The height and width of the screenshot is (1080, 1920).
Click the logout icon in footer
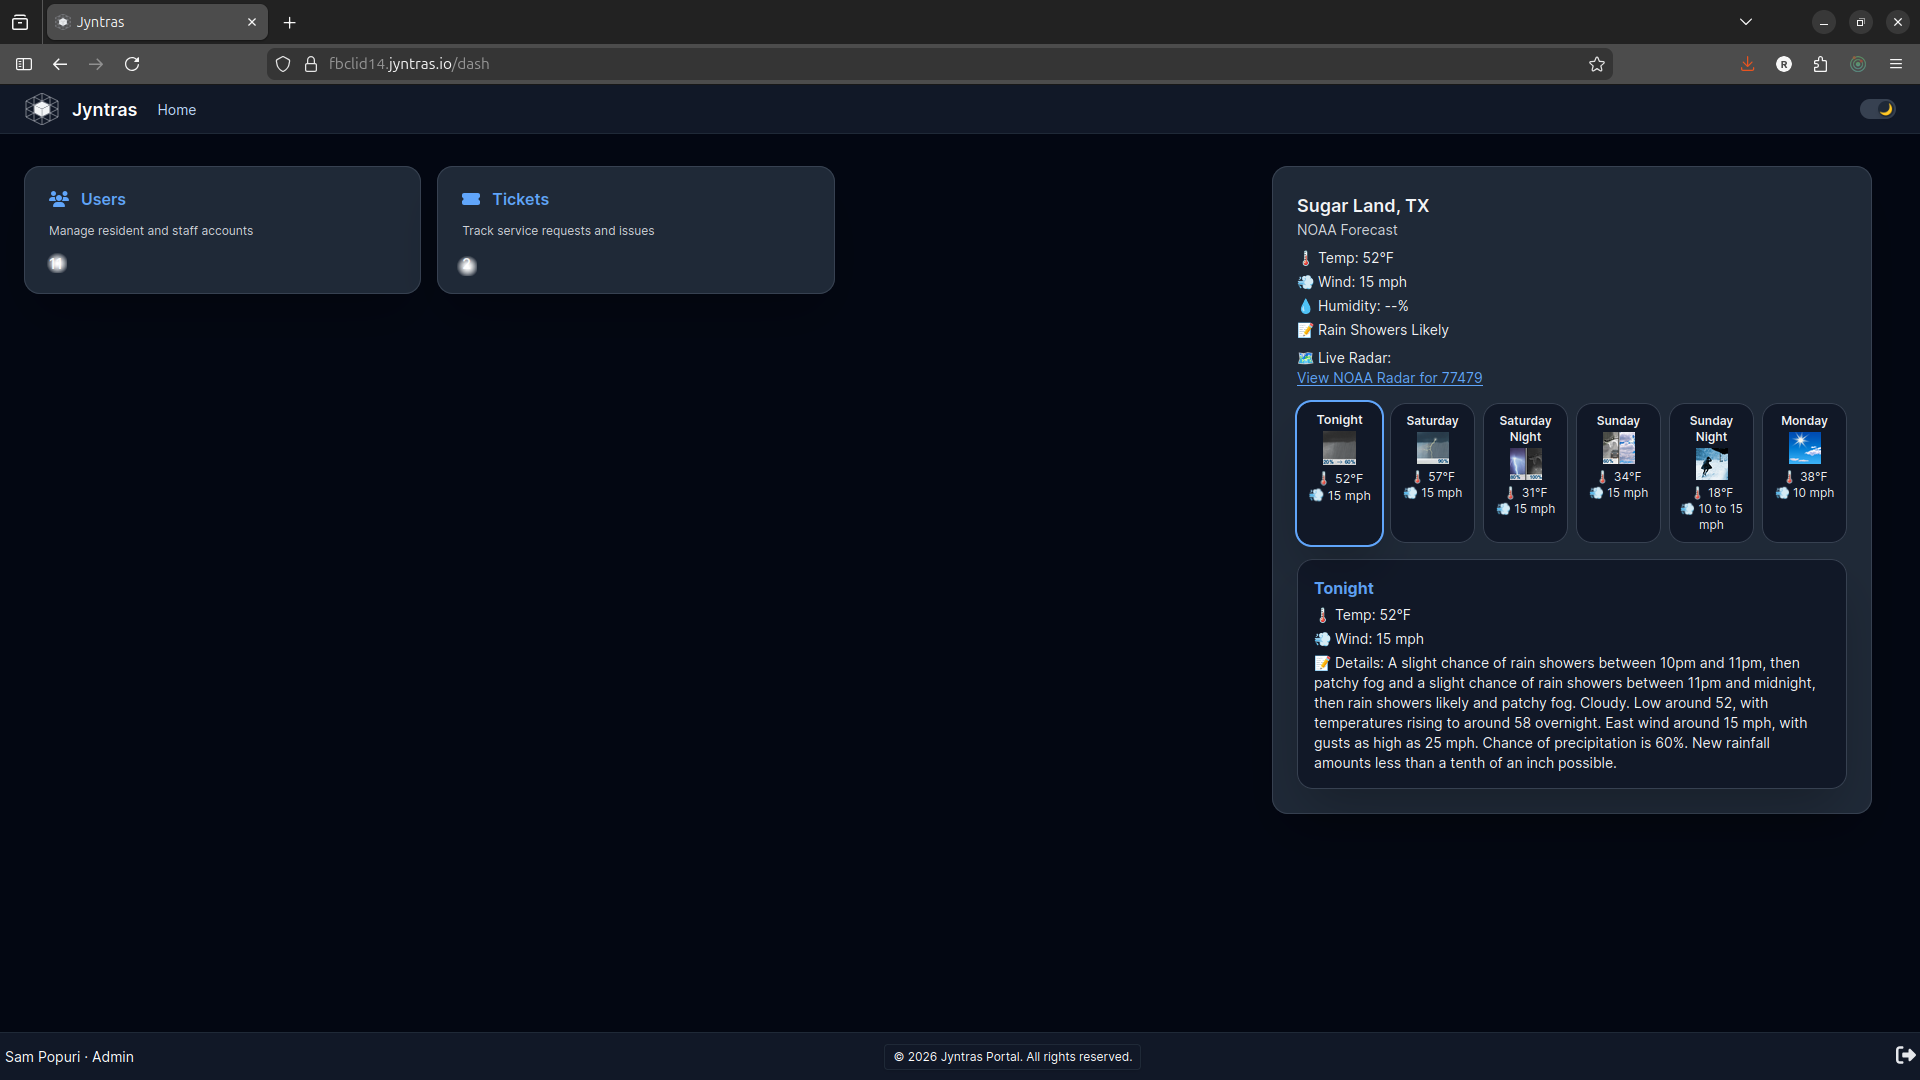[1905, 1055]
